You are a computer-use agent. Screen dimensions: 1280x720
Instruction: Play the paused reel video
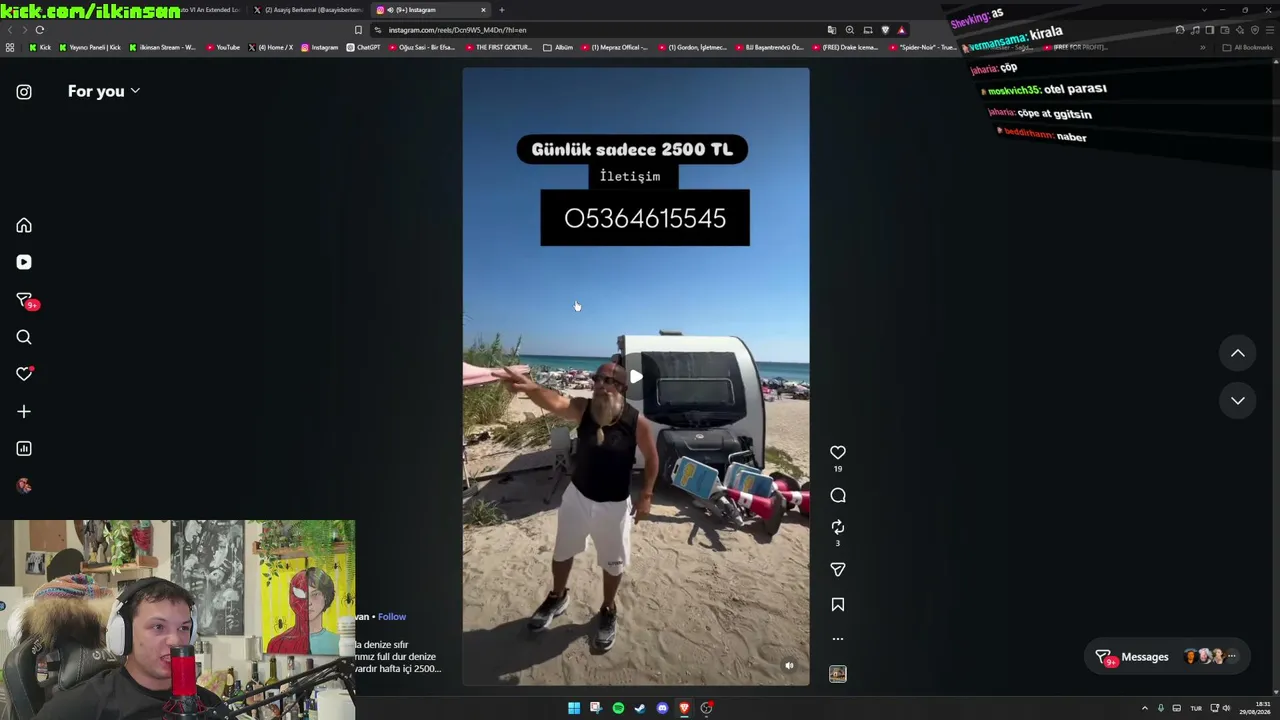click(636, 377)
